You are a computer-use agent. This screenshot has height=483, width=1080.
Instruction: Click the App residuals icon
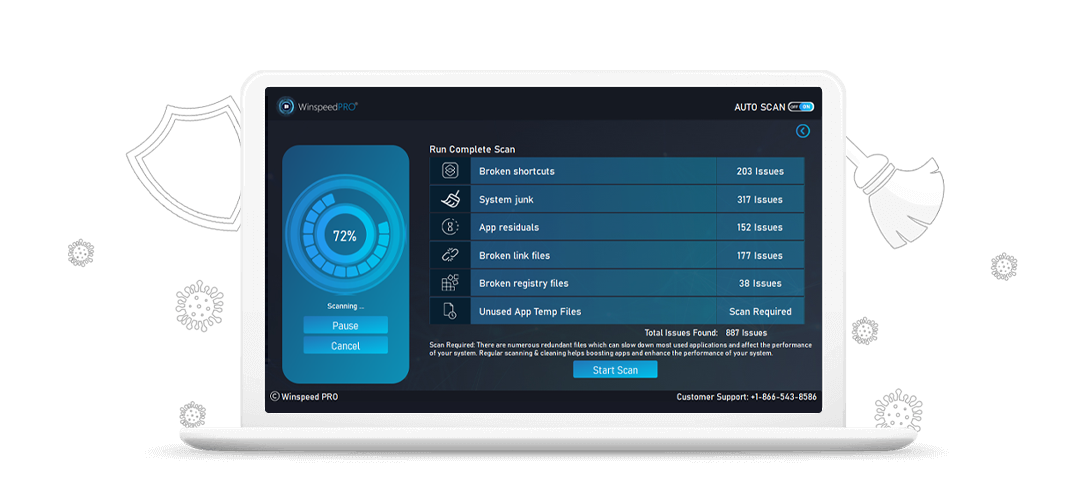(x=450, y=227)
